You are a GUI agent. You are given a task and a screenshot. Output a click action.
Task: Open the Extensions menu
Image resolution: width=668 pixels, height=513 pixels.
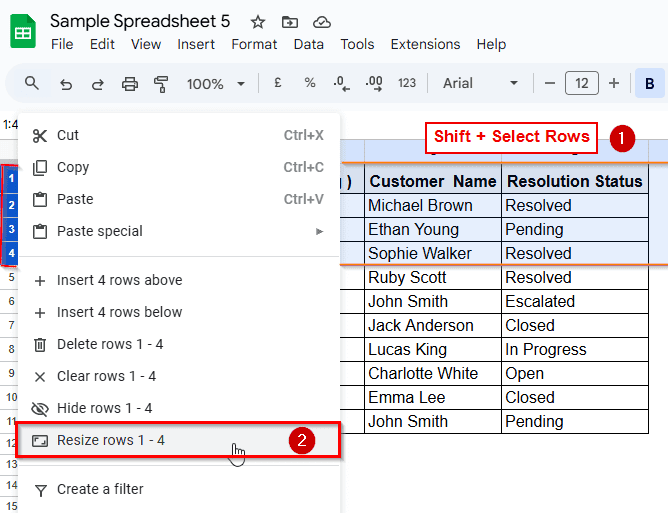click(x=425, y=44)
